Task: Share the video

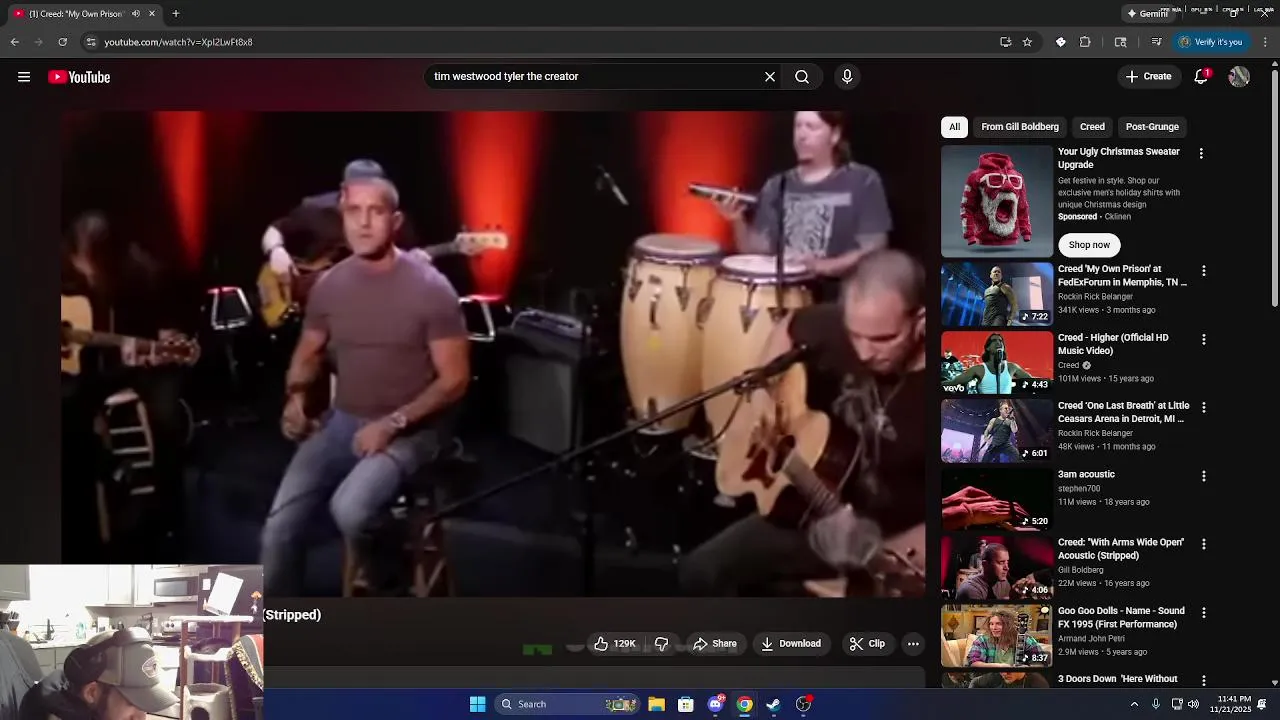Action: click(x=715, y=644)
